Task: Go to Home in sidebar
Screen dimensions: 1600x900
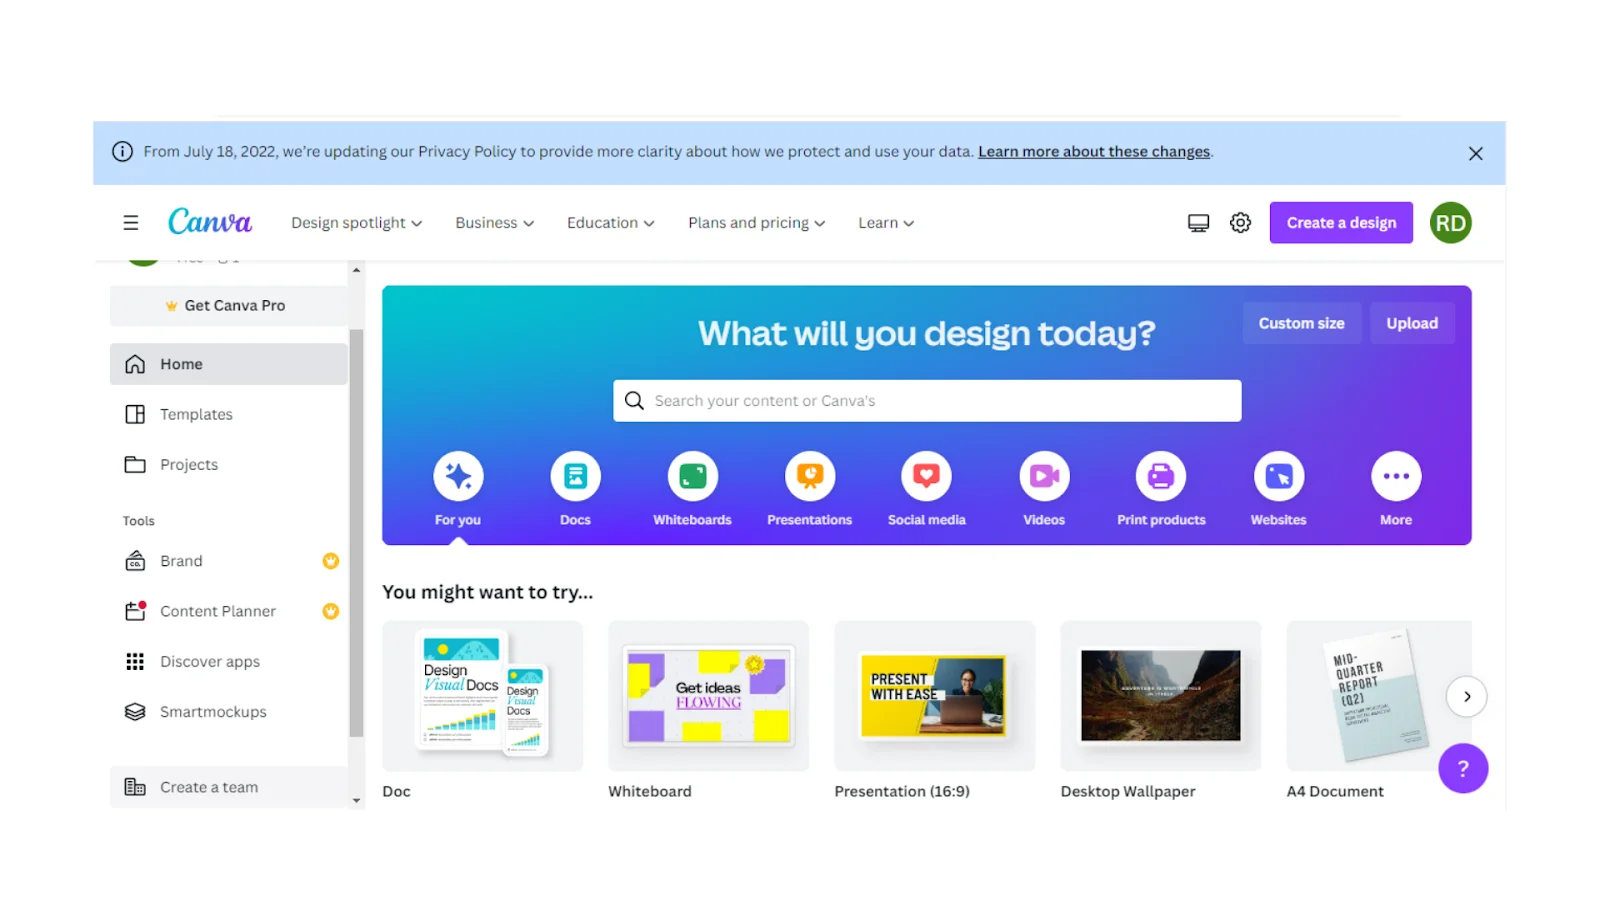Action: point(229,364)
